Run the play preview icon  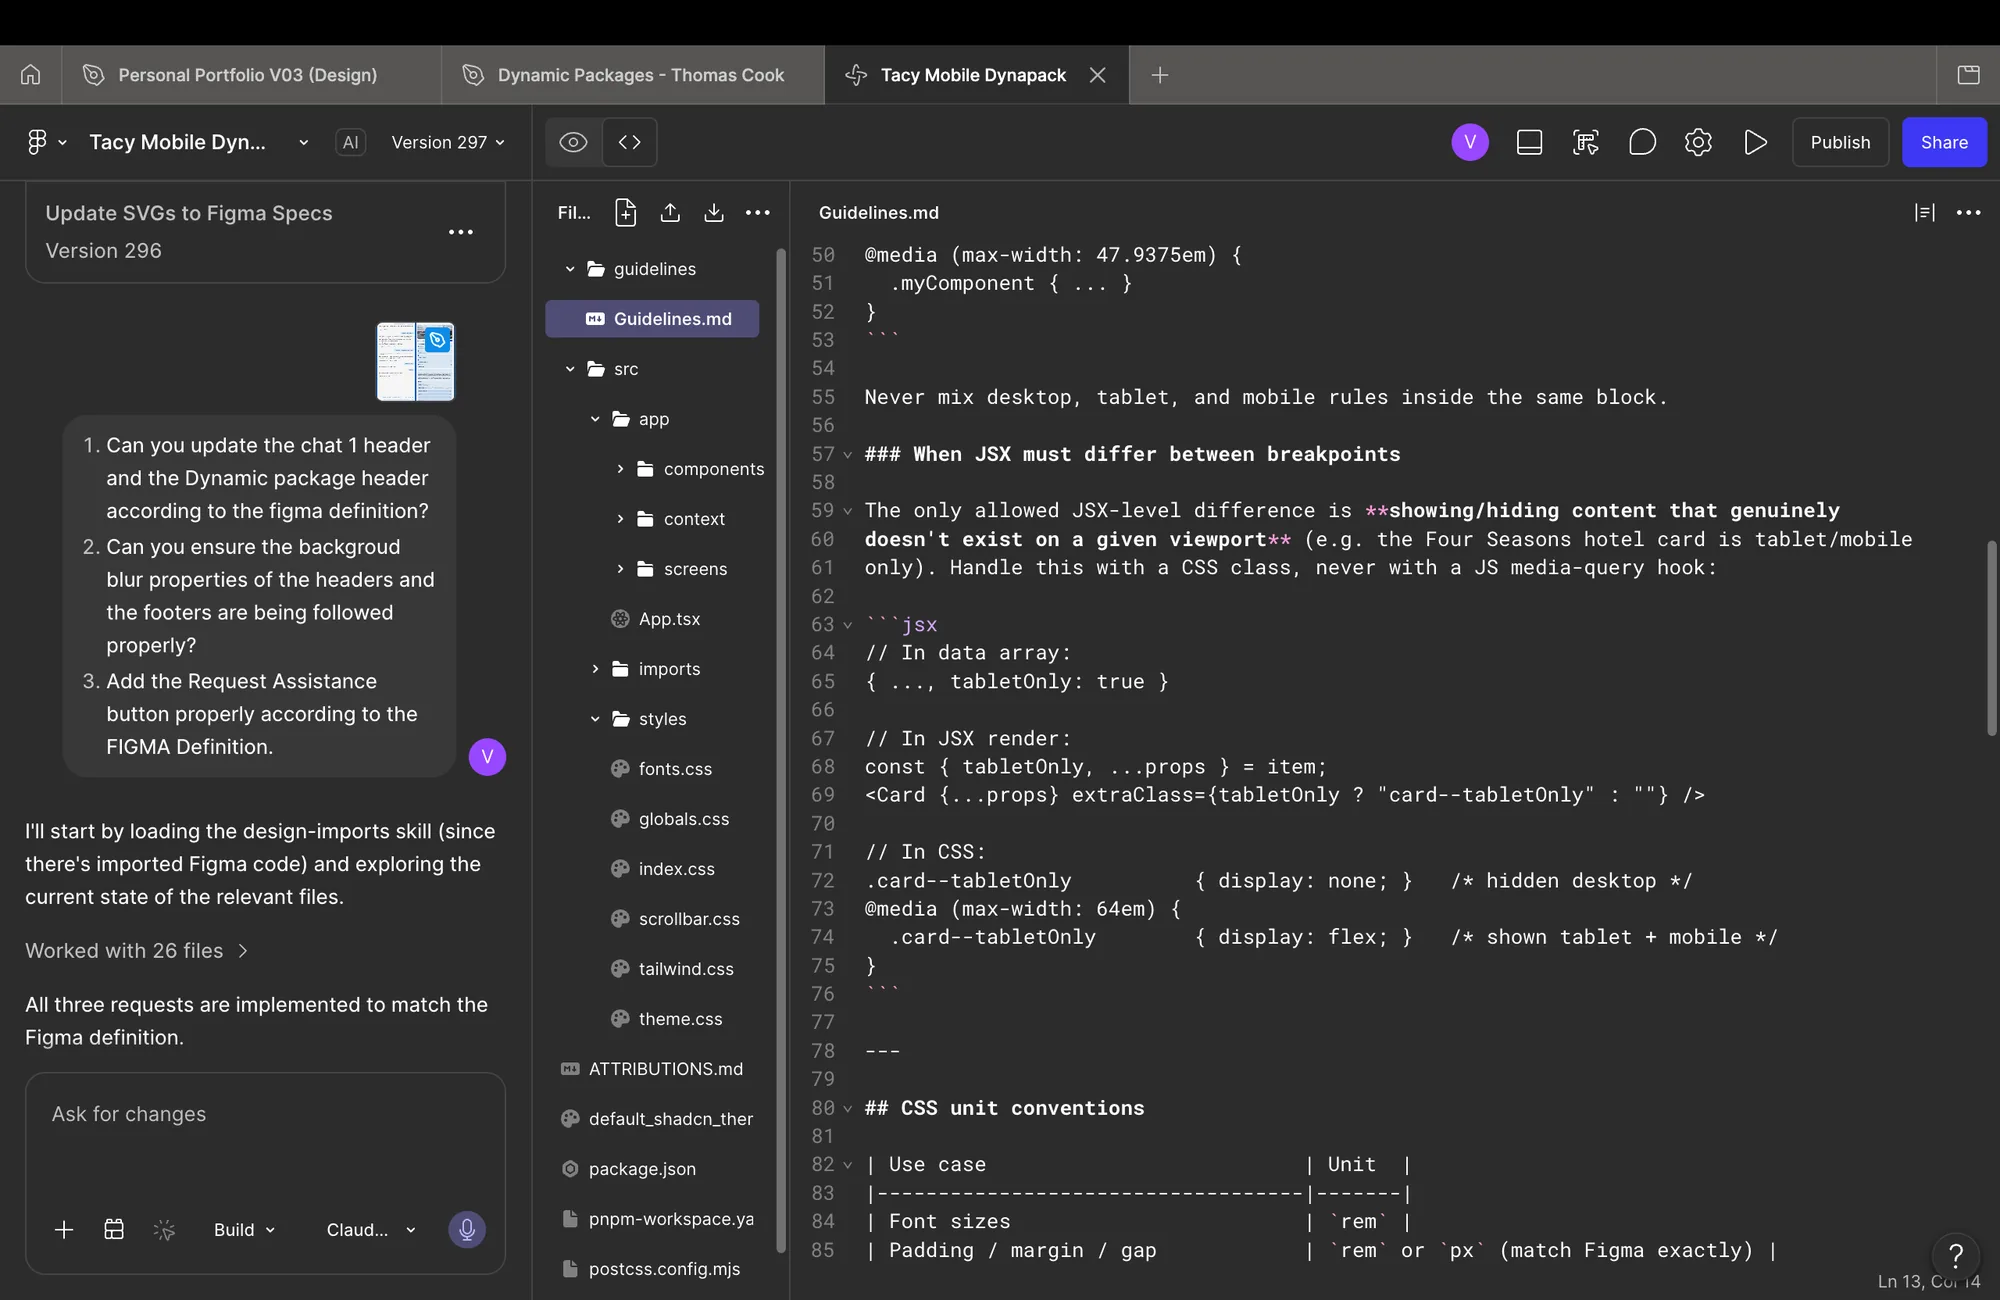(1755, 142)
